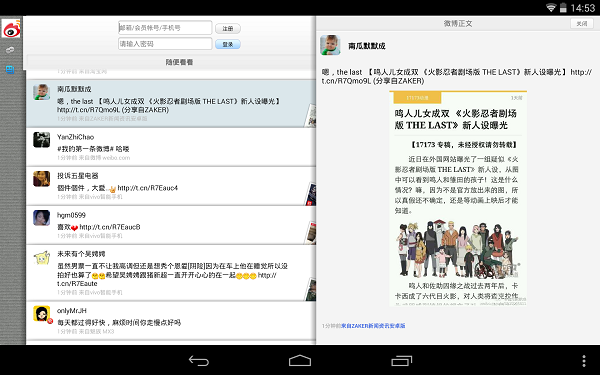The height and width of the screenshot is (375, 600).
Task: Tap the Weibo logo icon in sidebar
Action: point(11,29)
